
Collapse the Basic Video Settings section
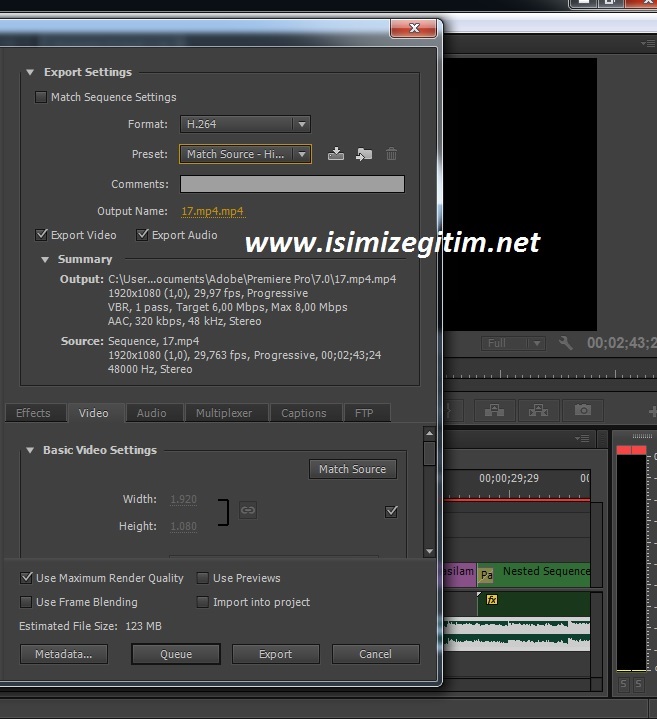click(30, 450)
